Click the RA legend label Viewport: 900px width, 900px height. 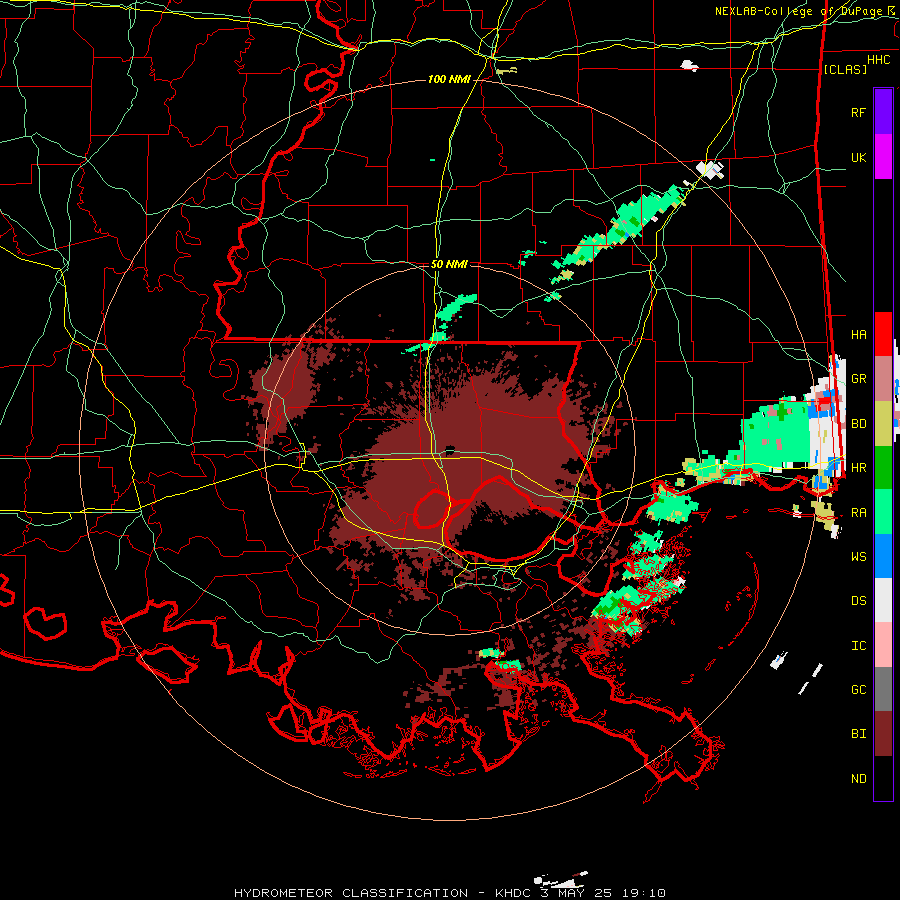click(x=858, y=513)
